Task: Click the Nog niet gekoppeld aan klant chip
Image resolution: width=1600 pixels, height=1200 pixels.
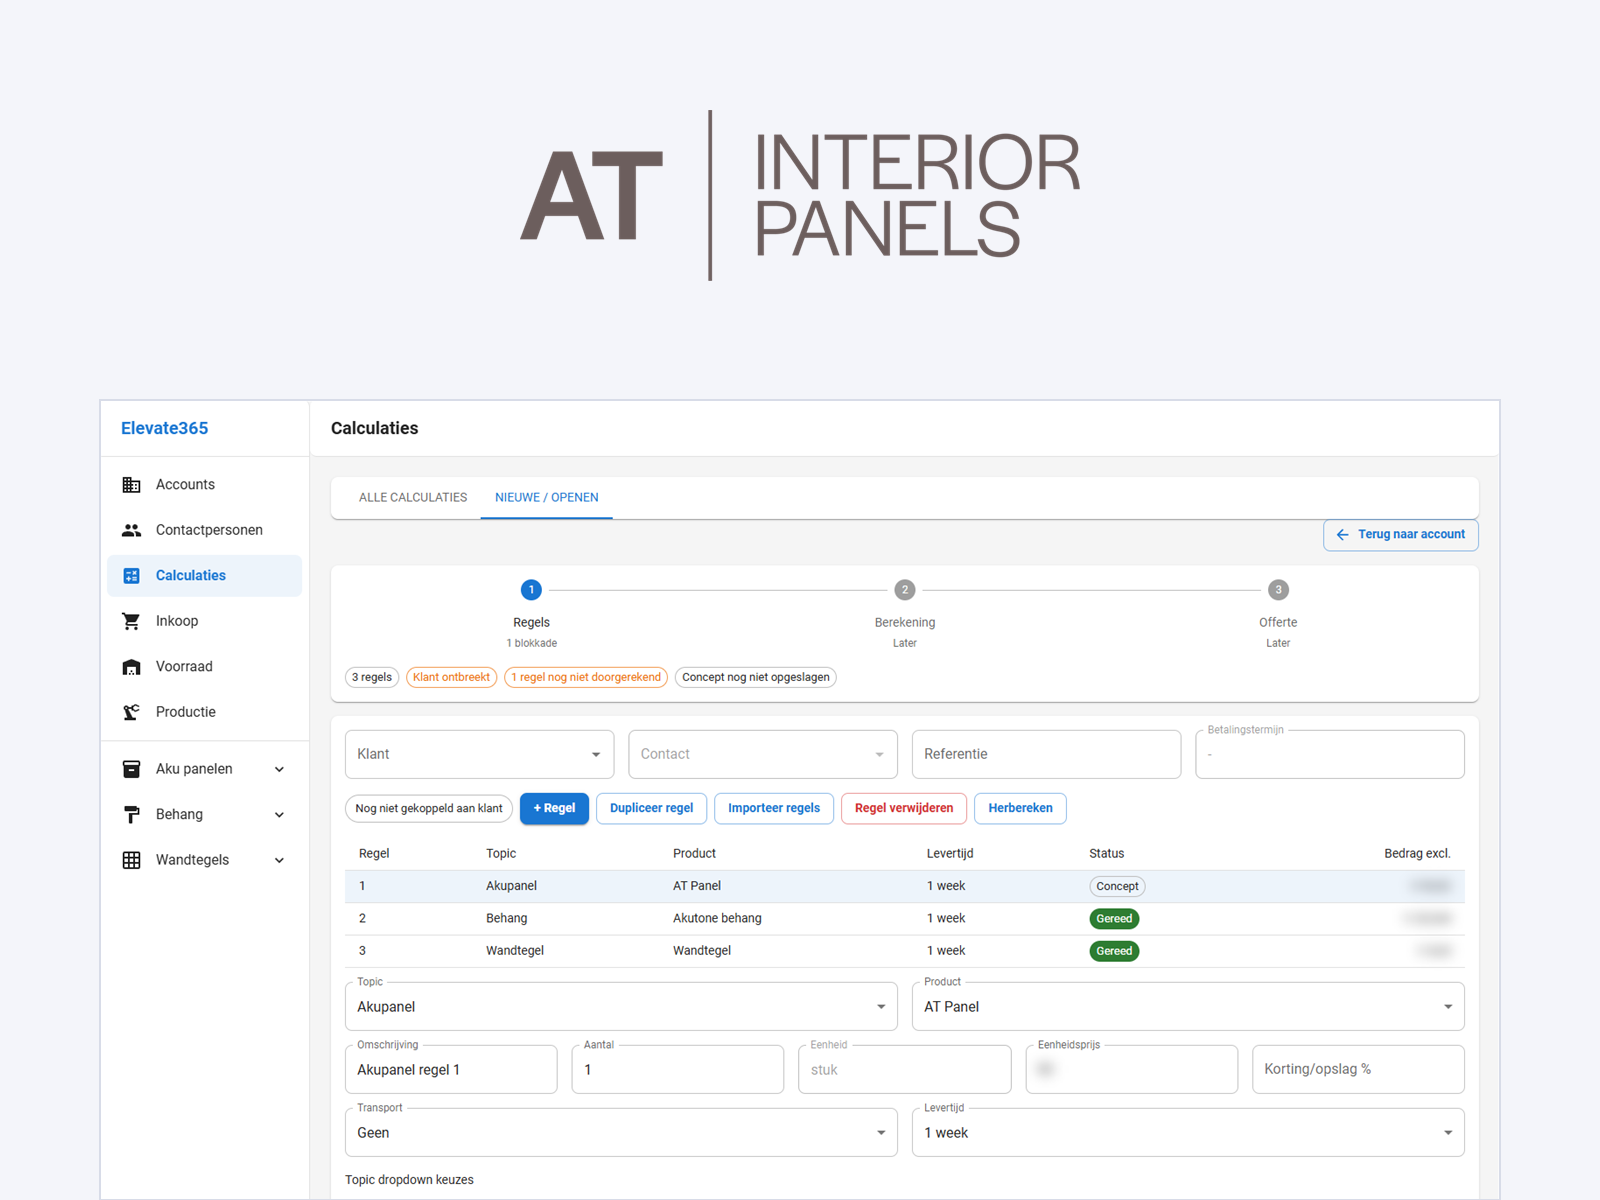Action: (429, 809)
